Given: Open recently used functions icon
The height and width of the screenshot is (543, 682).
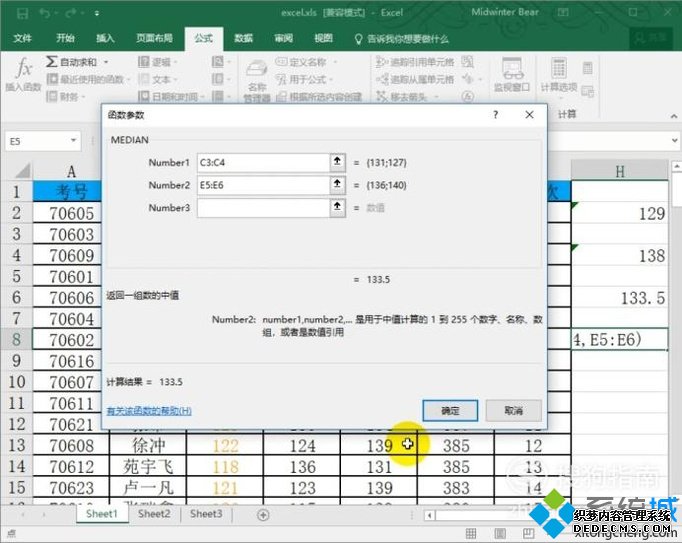Looking at the screenshot, I should pos(52,79).
